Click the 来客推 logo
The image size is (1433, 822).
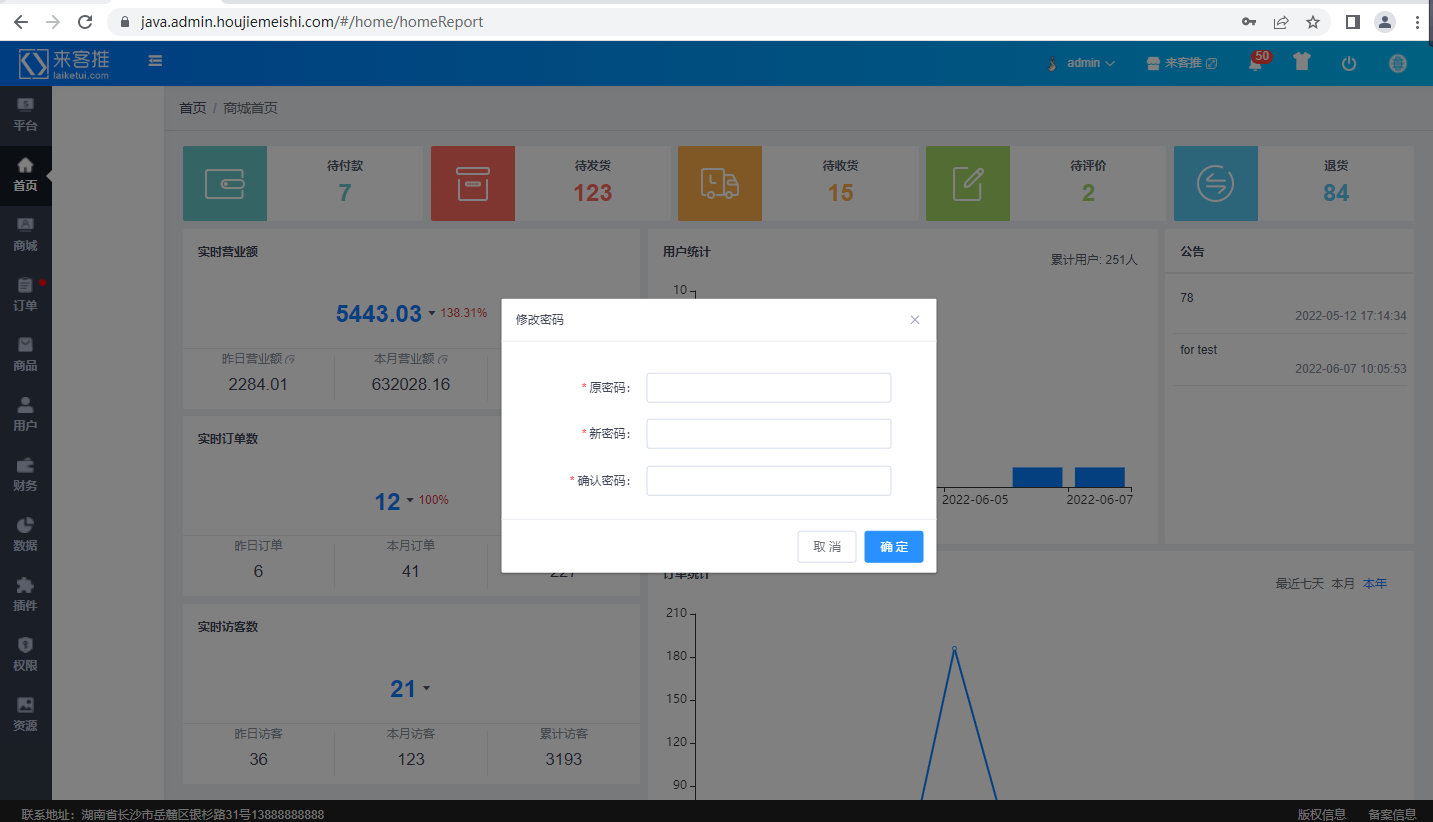(x=64, y=63)
